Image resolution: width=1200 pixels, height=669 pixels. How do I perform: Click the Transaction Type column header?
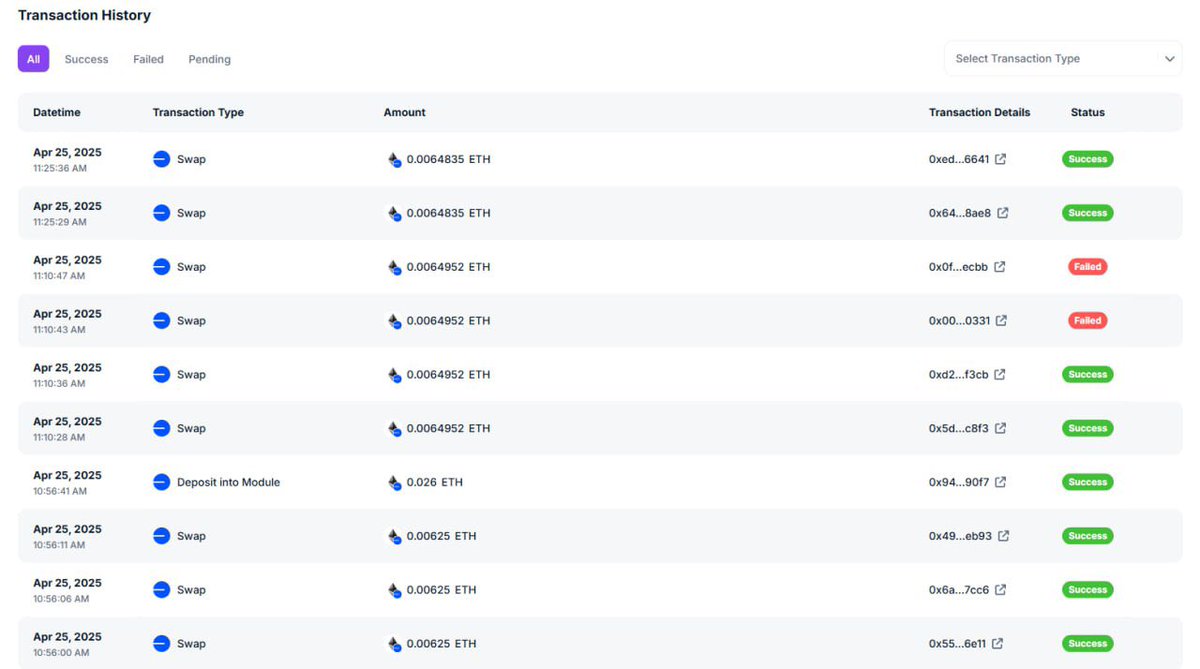[x=198, y=112]
